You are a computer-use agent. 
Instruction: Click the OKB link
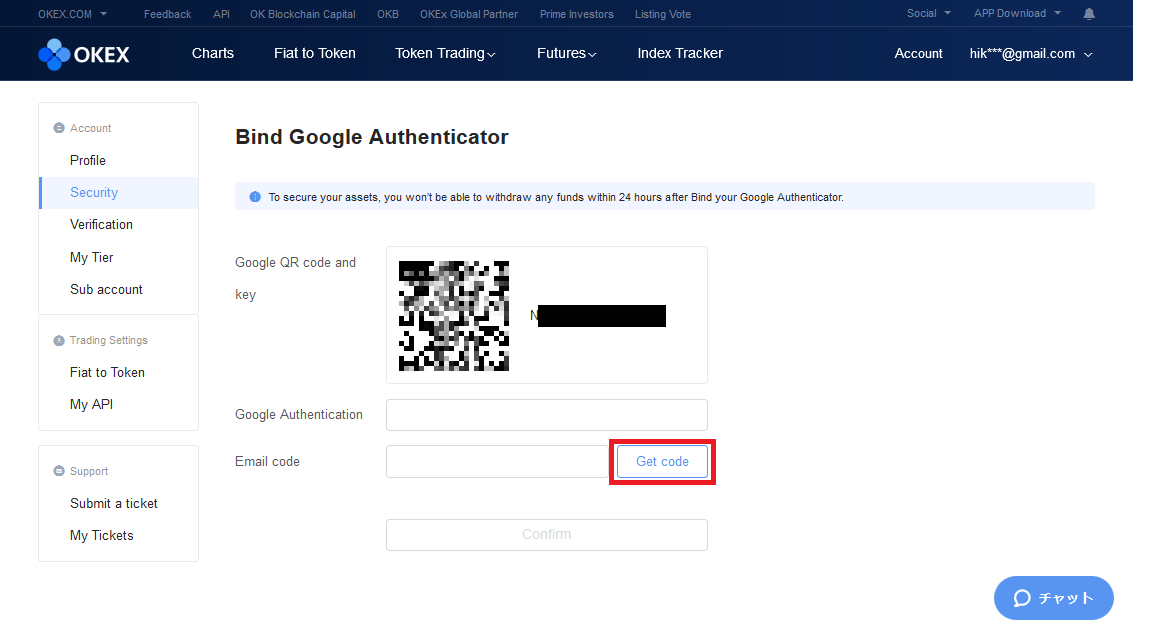pos(388,14)
